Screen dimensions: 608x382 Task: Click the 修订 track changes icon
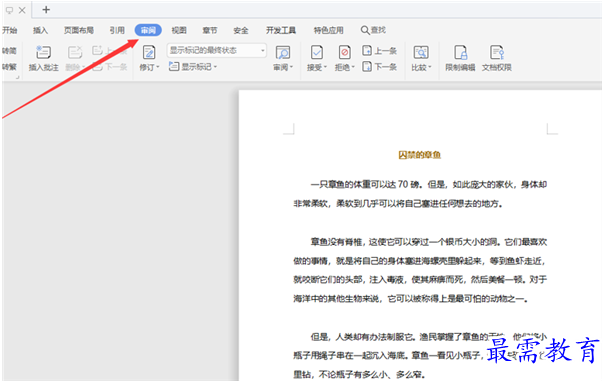click(x=149, y=52)
